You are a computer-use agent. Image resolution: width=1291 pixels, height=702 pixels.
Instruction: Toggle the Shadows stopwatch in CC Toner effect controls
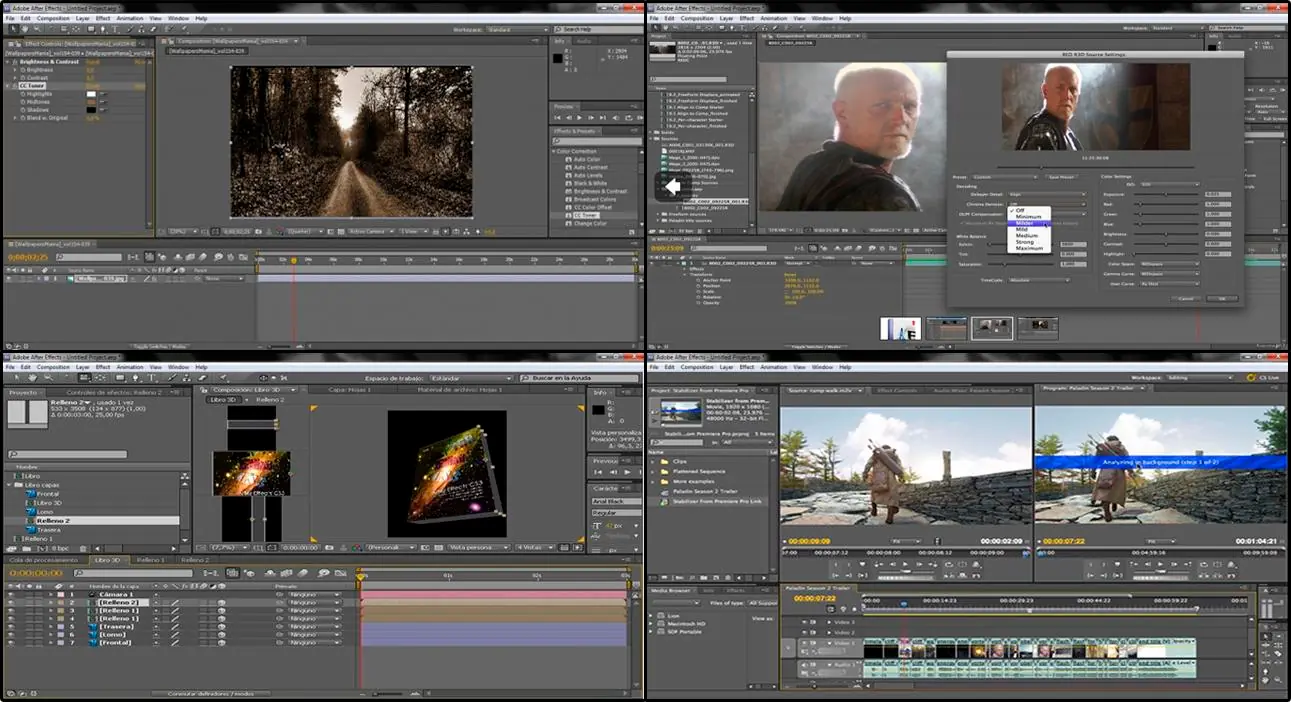23,110
